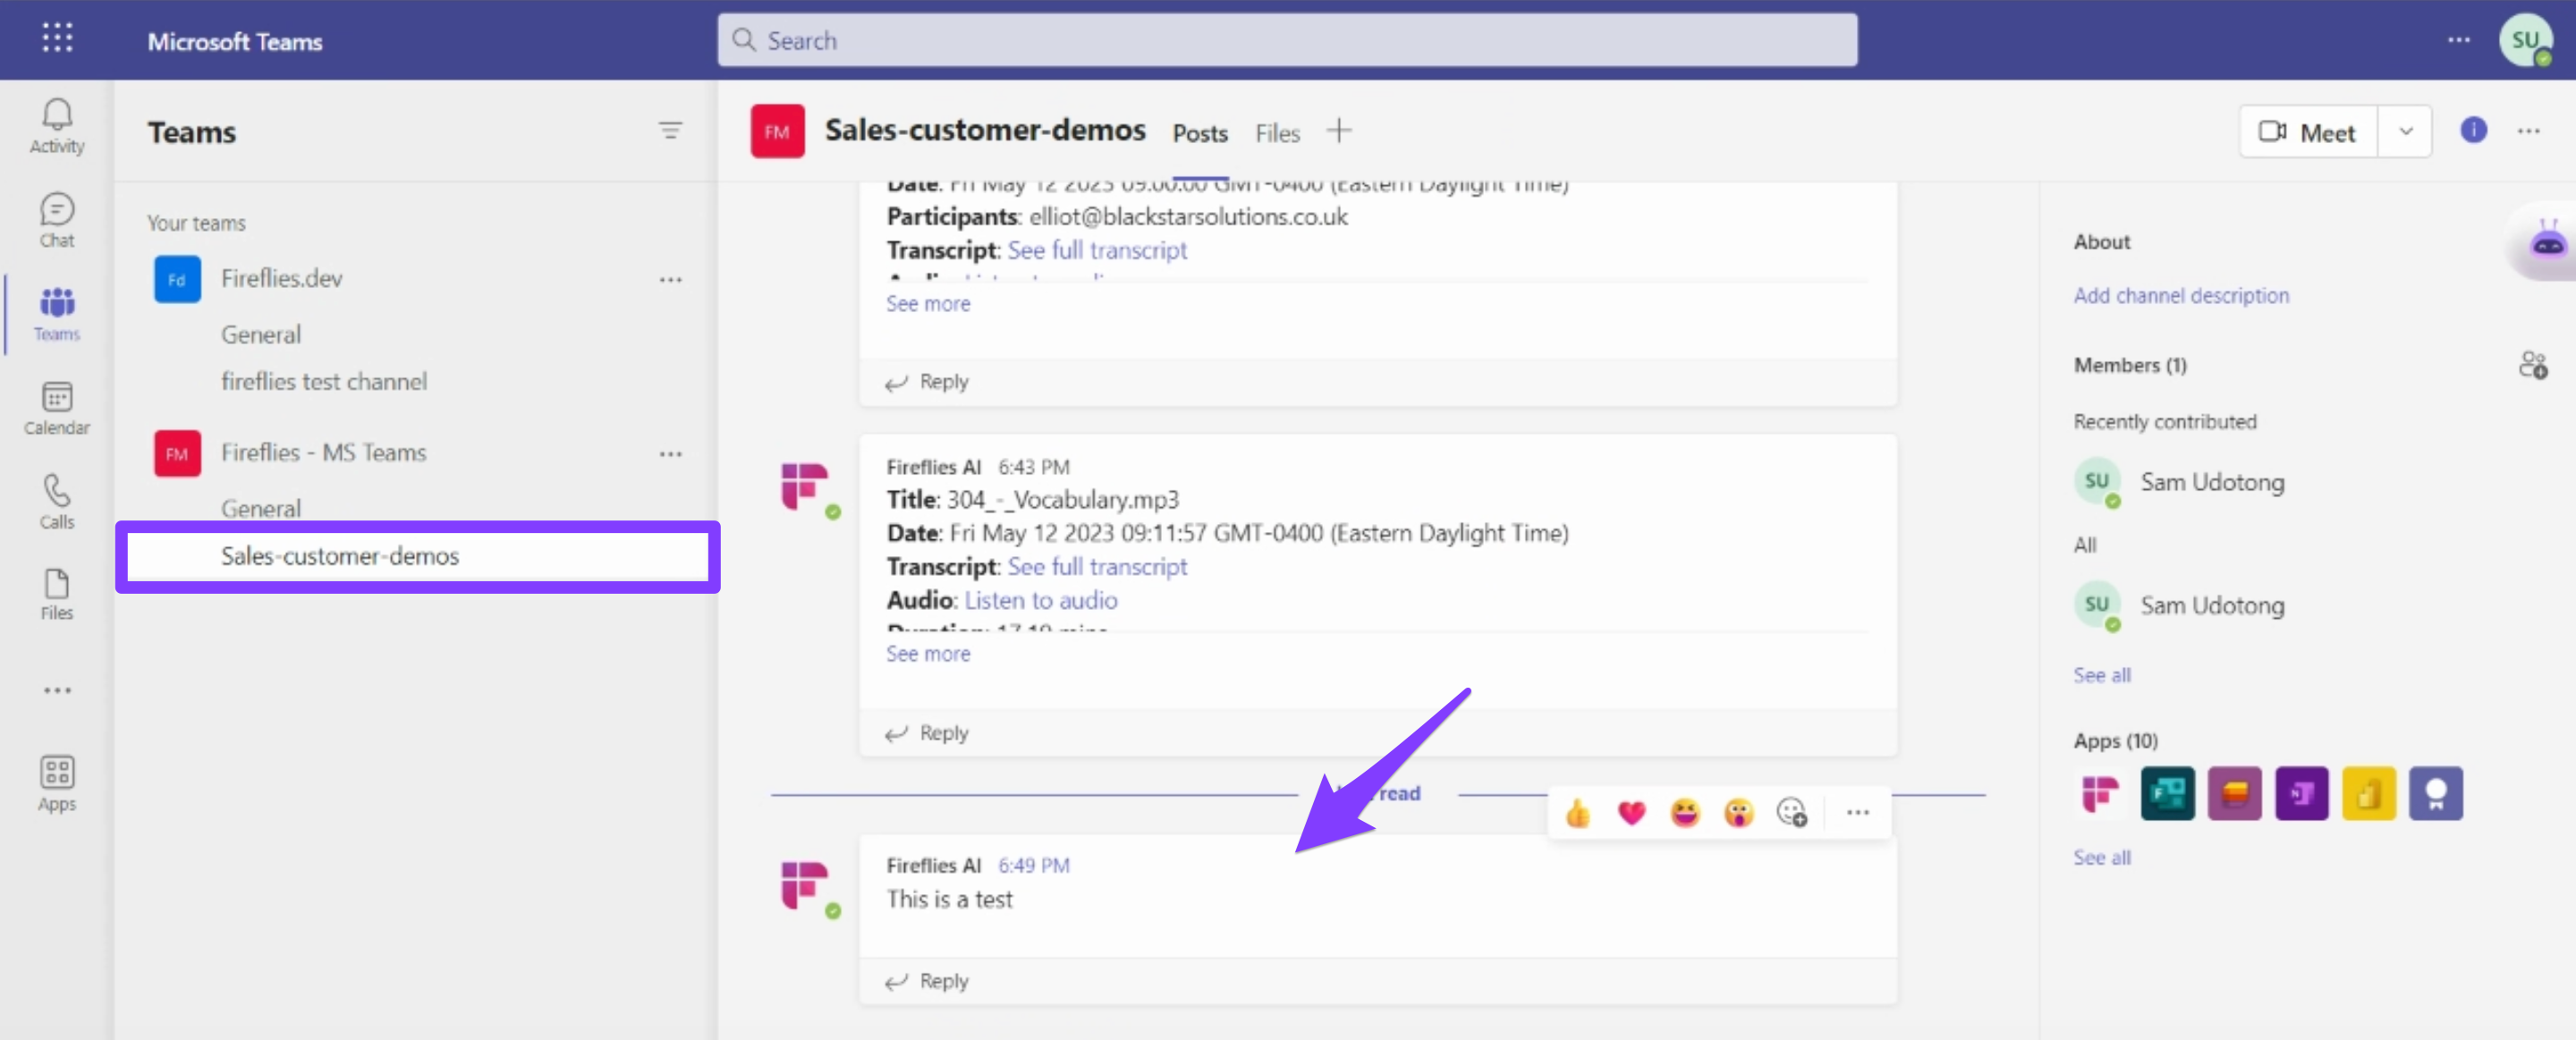Reply to the elliot participants message
The width and height of the screenshot is (2576, 1040).
(x=927, y=382)
